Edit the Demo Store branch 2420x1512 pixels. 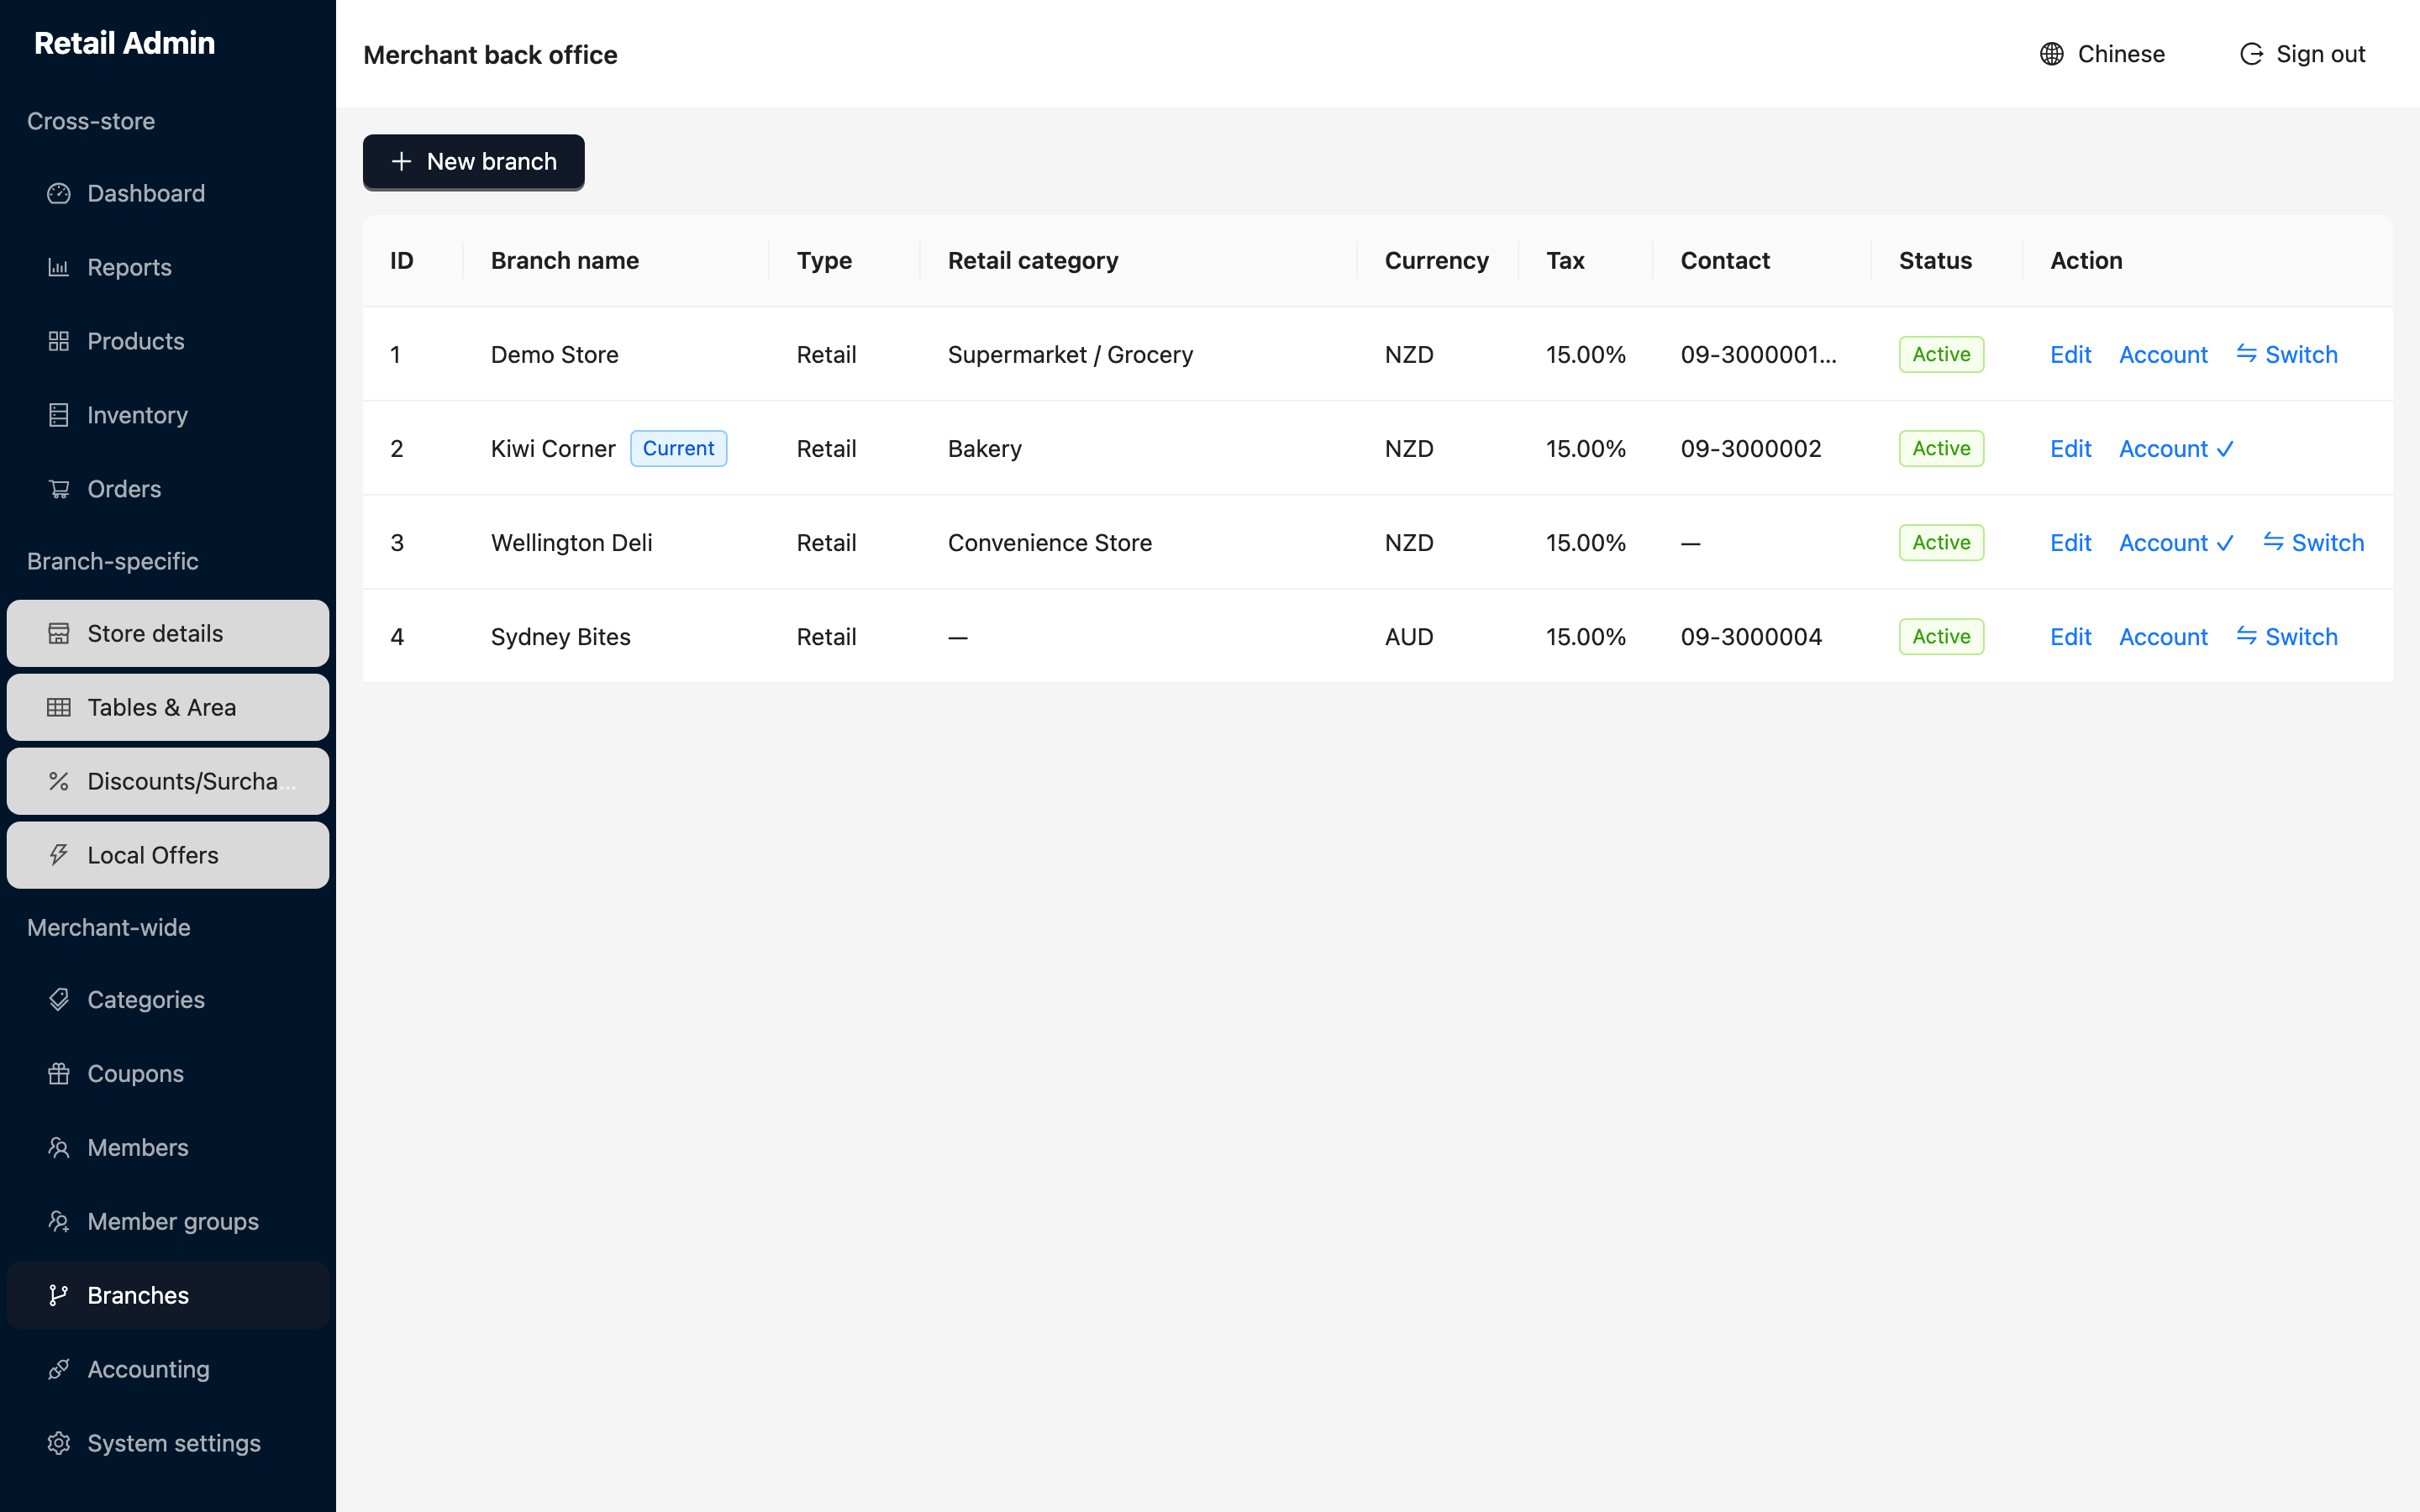pyautogui.click(x=2070, y=354)
